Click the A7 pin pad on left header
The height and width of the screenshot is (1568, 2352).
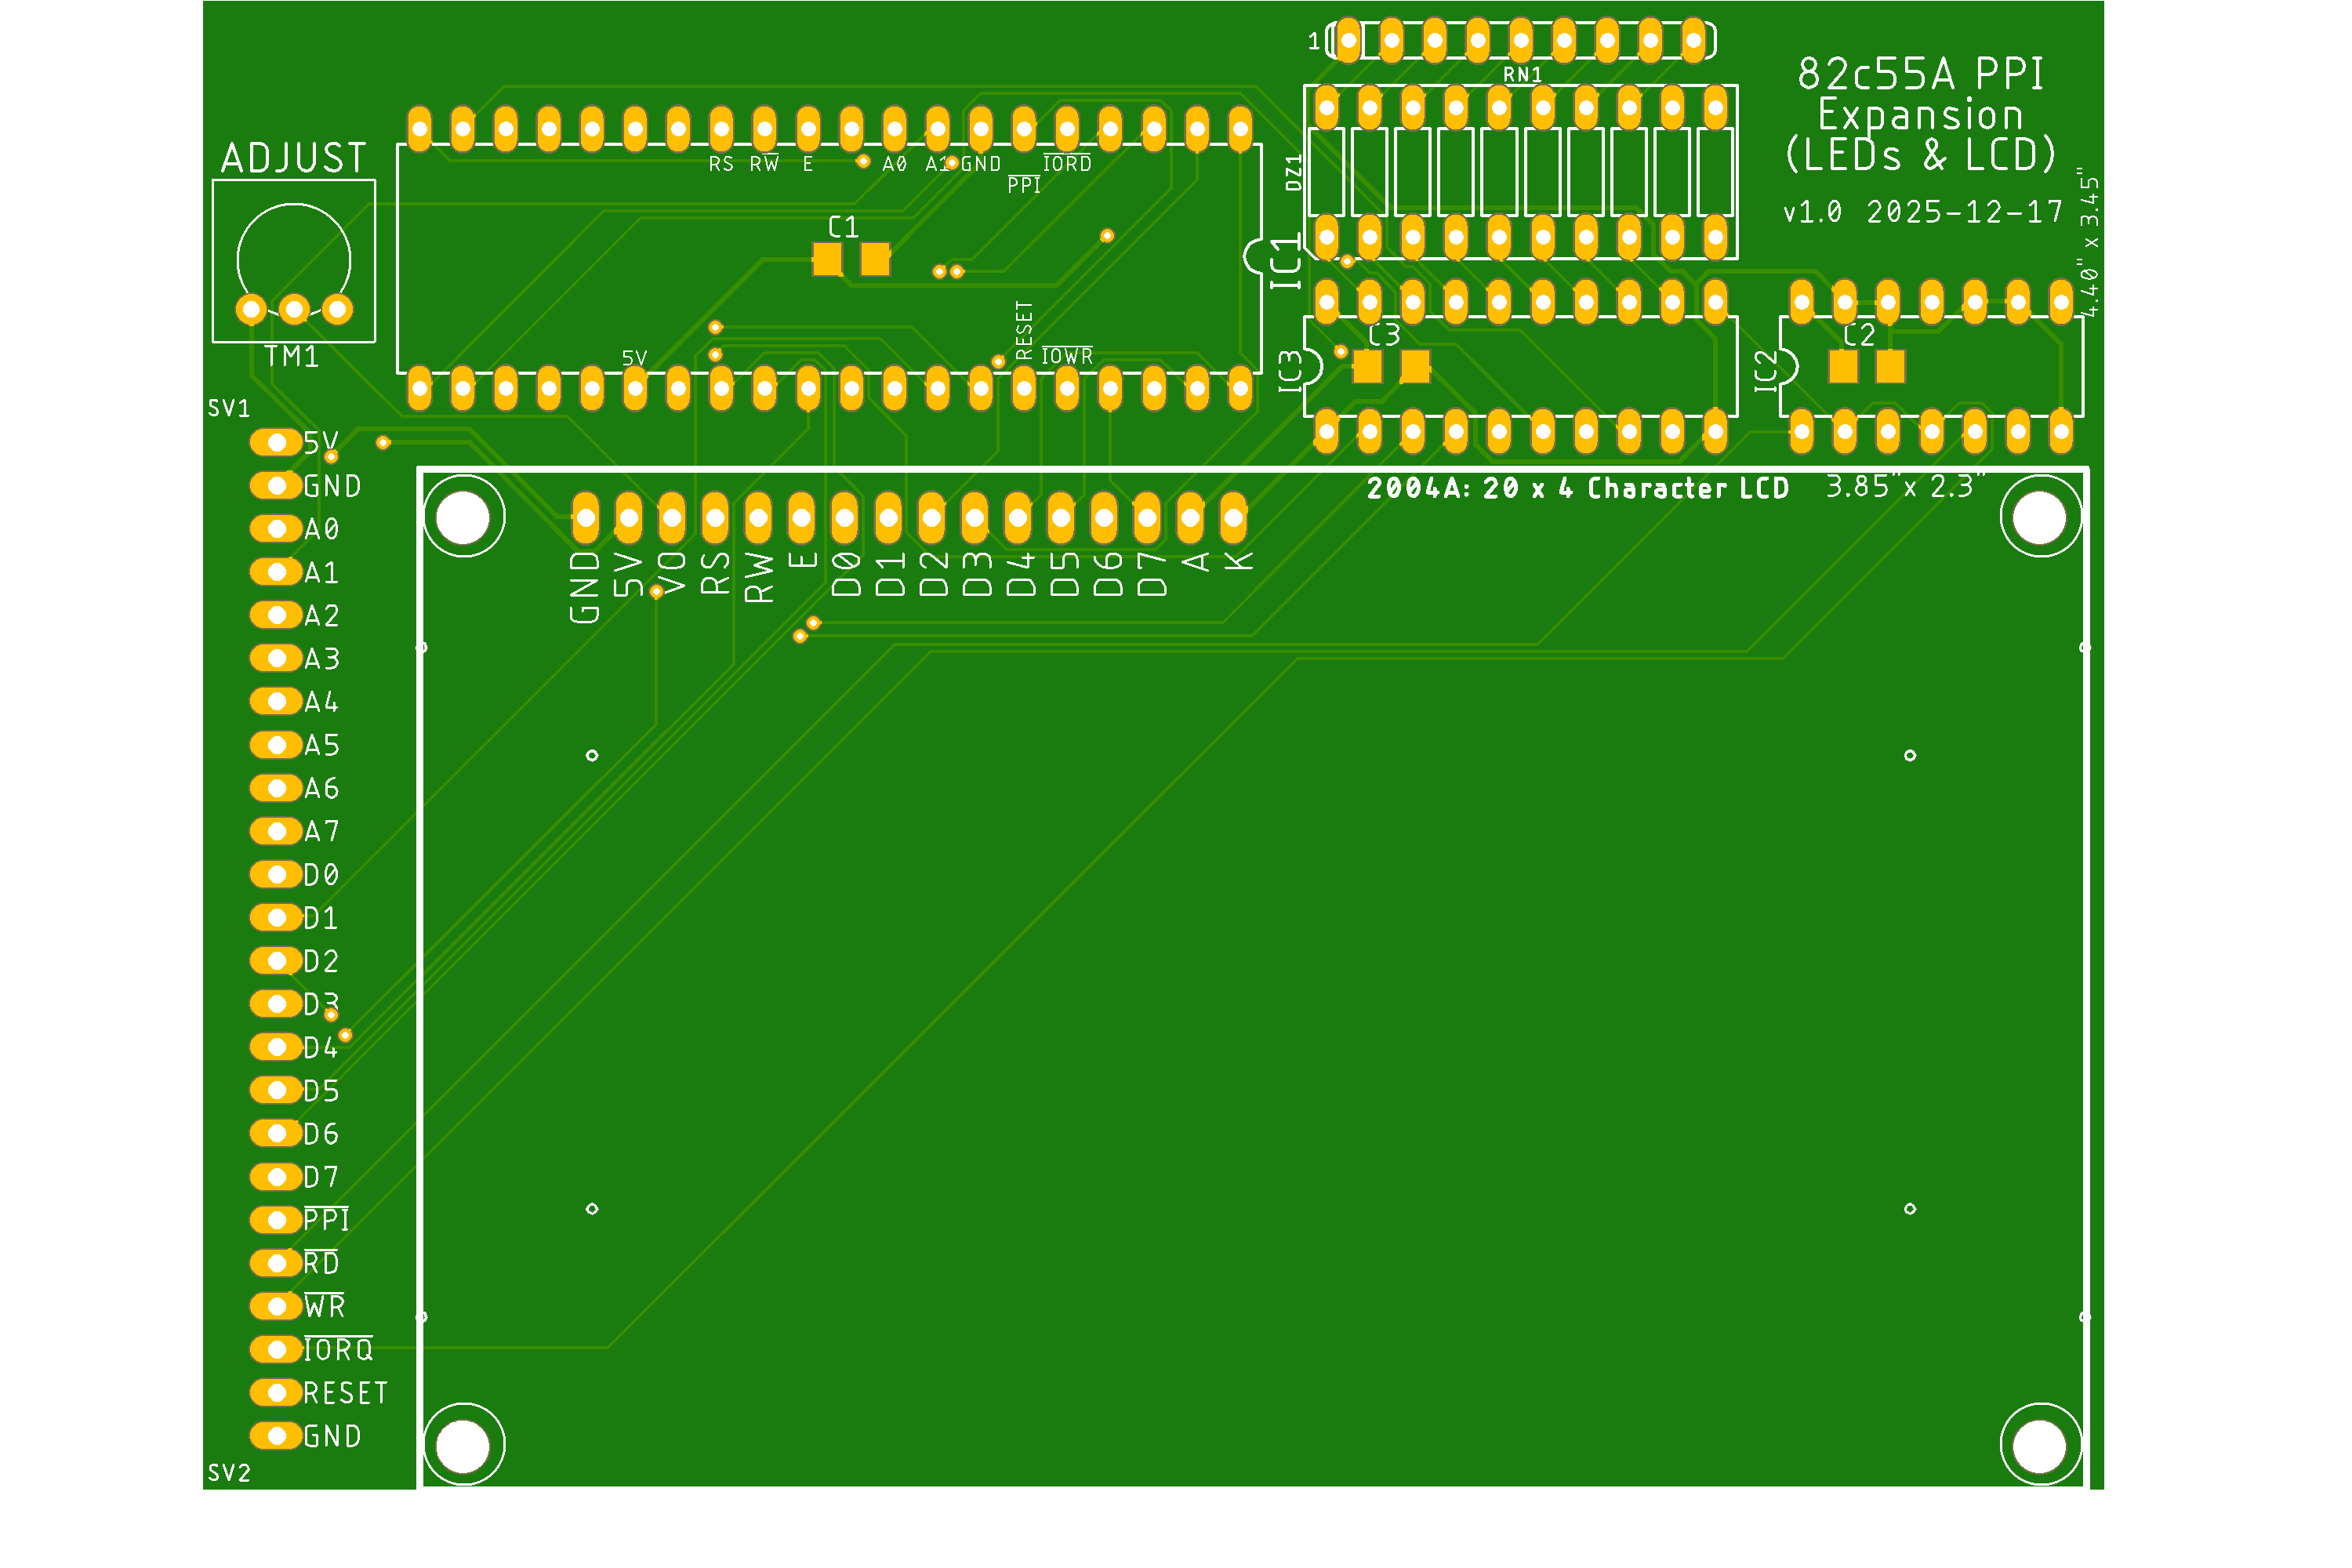click(276, 831)
